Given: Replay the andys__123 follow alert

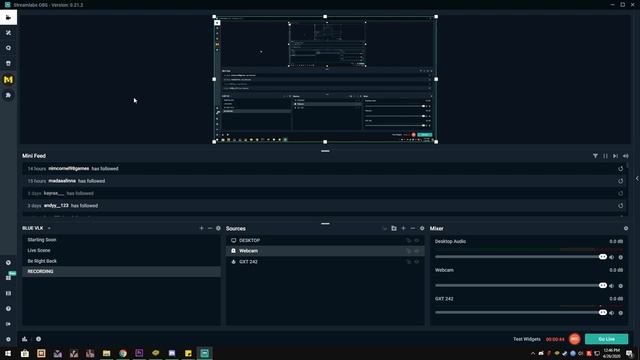Looking at the screenshot, I should pyautogui.click(x=620, y=206).
